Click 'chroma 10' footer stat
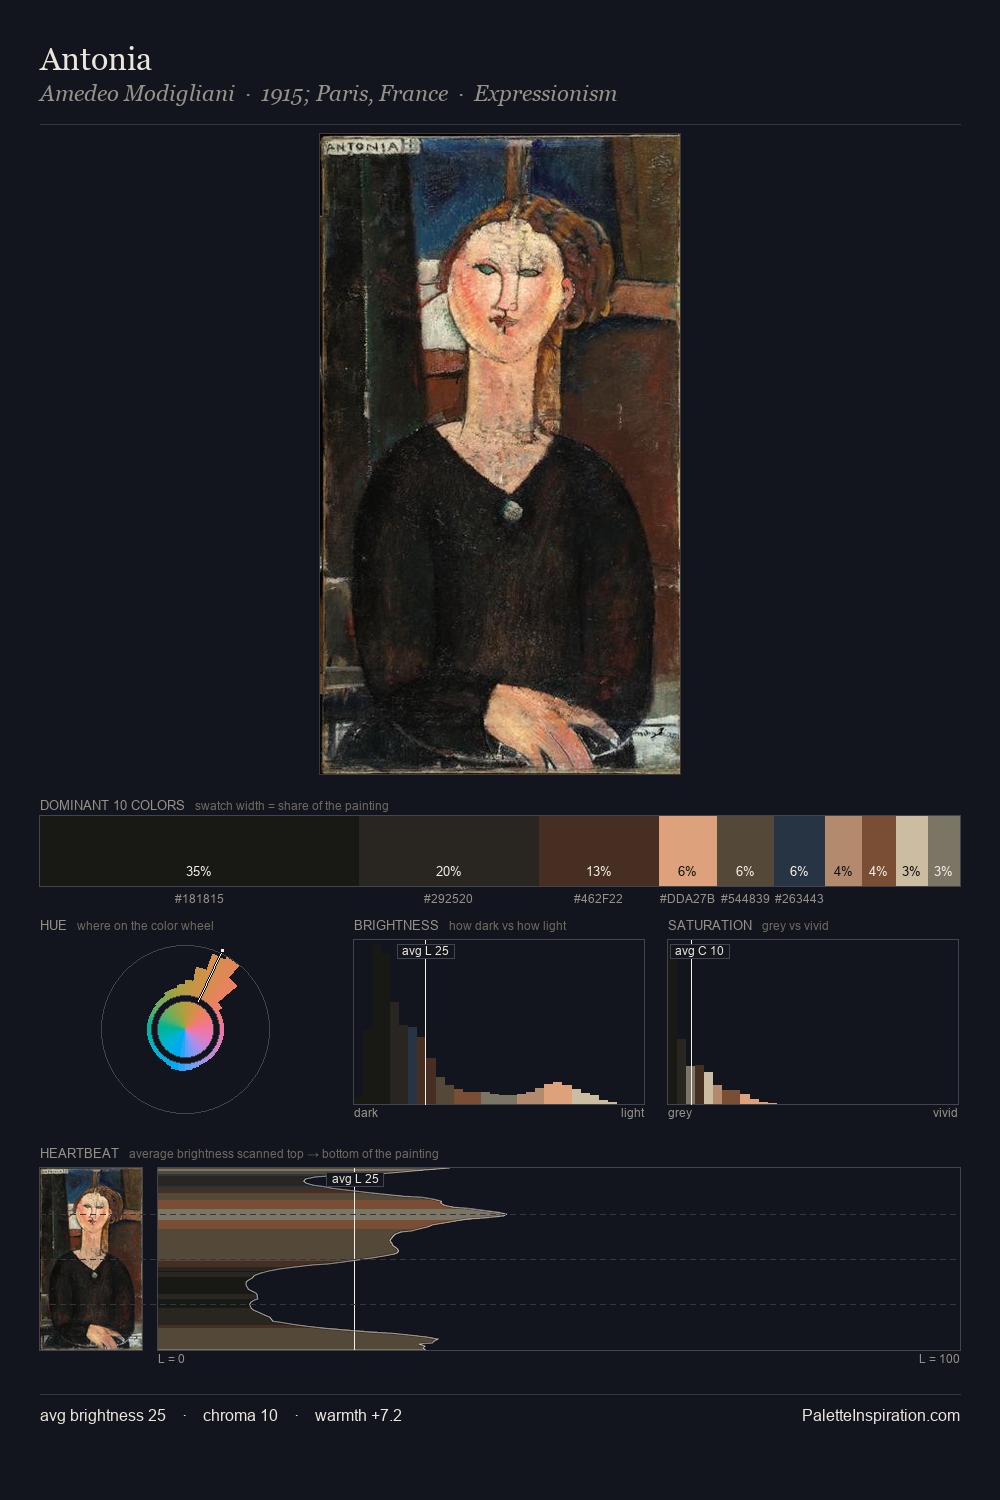Viewport: 1000px width, 1500px height. (240, 1415)
